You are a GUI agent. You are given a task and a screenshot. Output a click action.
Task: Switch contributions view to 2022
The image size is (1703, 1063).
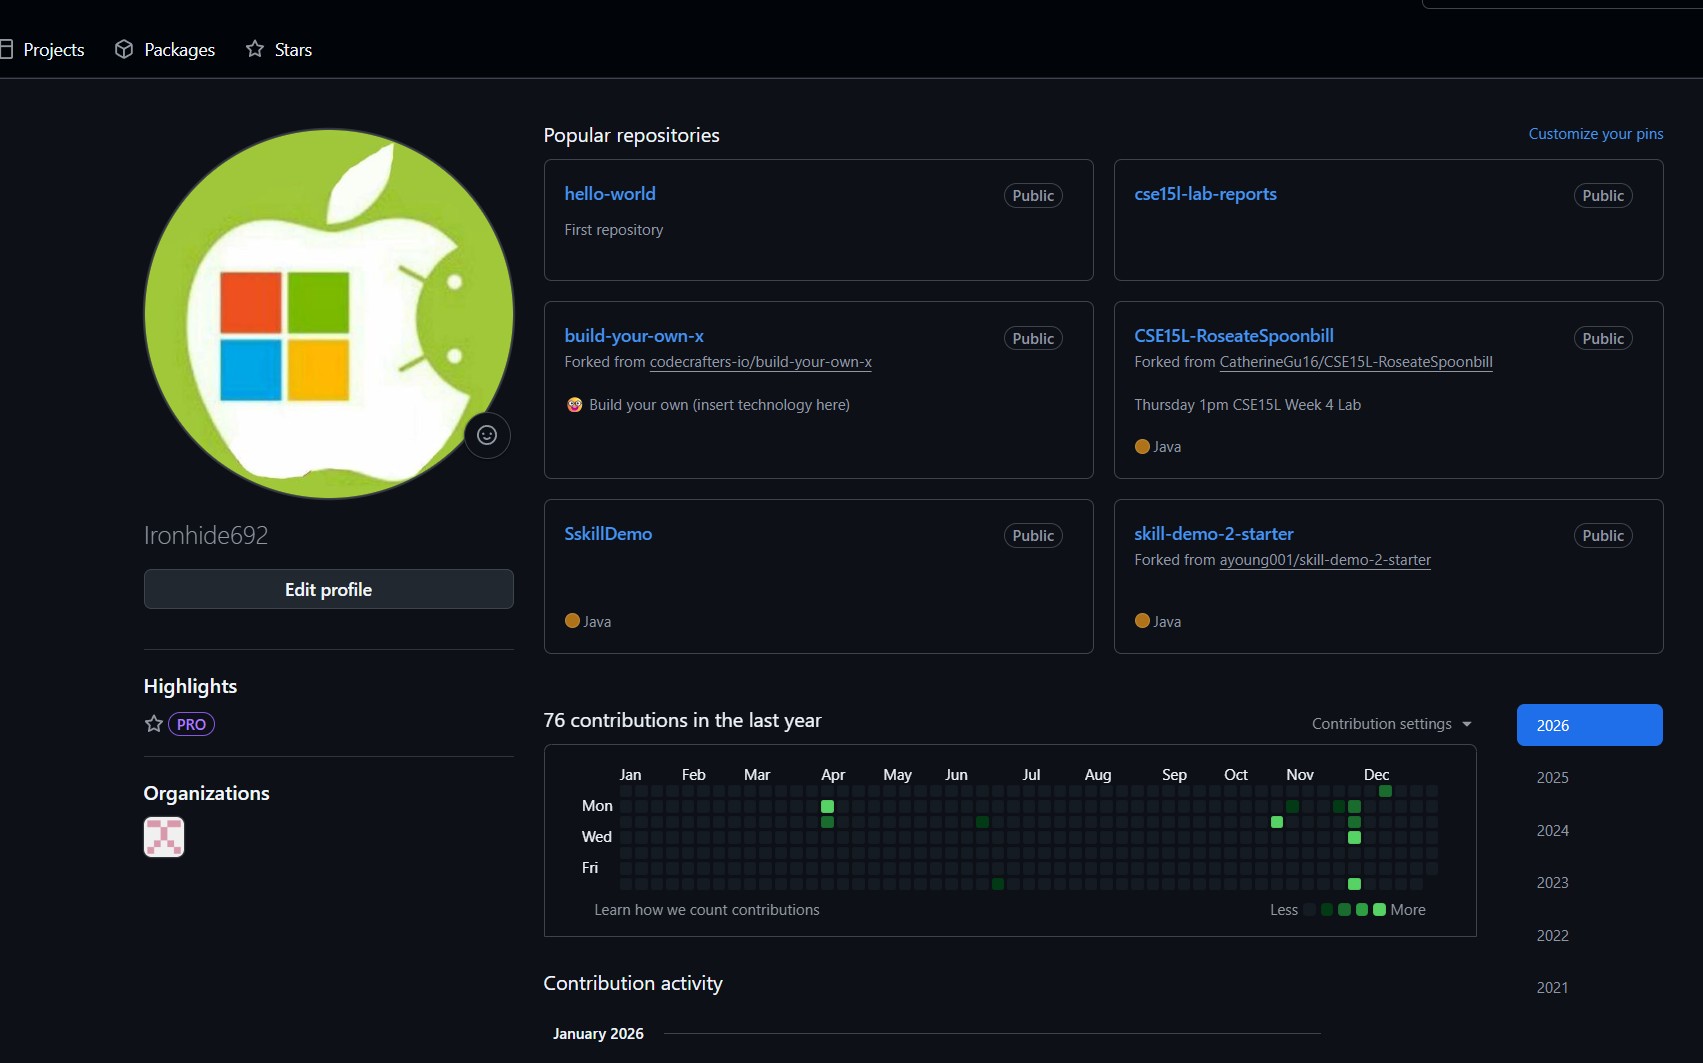pyautogui.click(x=1552, y=935)
